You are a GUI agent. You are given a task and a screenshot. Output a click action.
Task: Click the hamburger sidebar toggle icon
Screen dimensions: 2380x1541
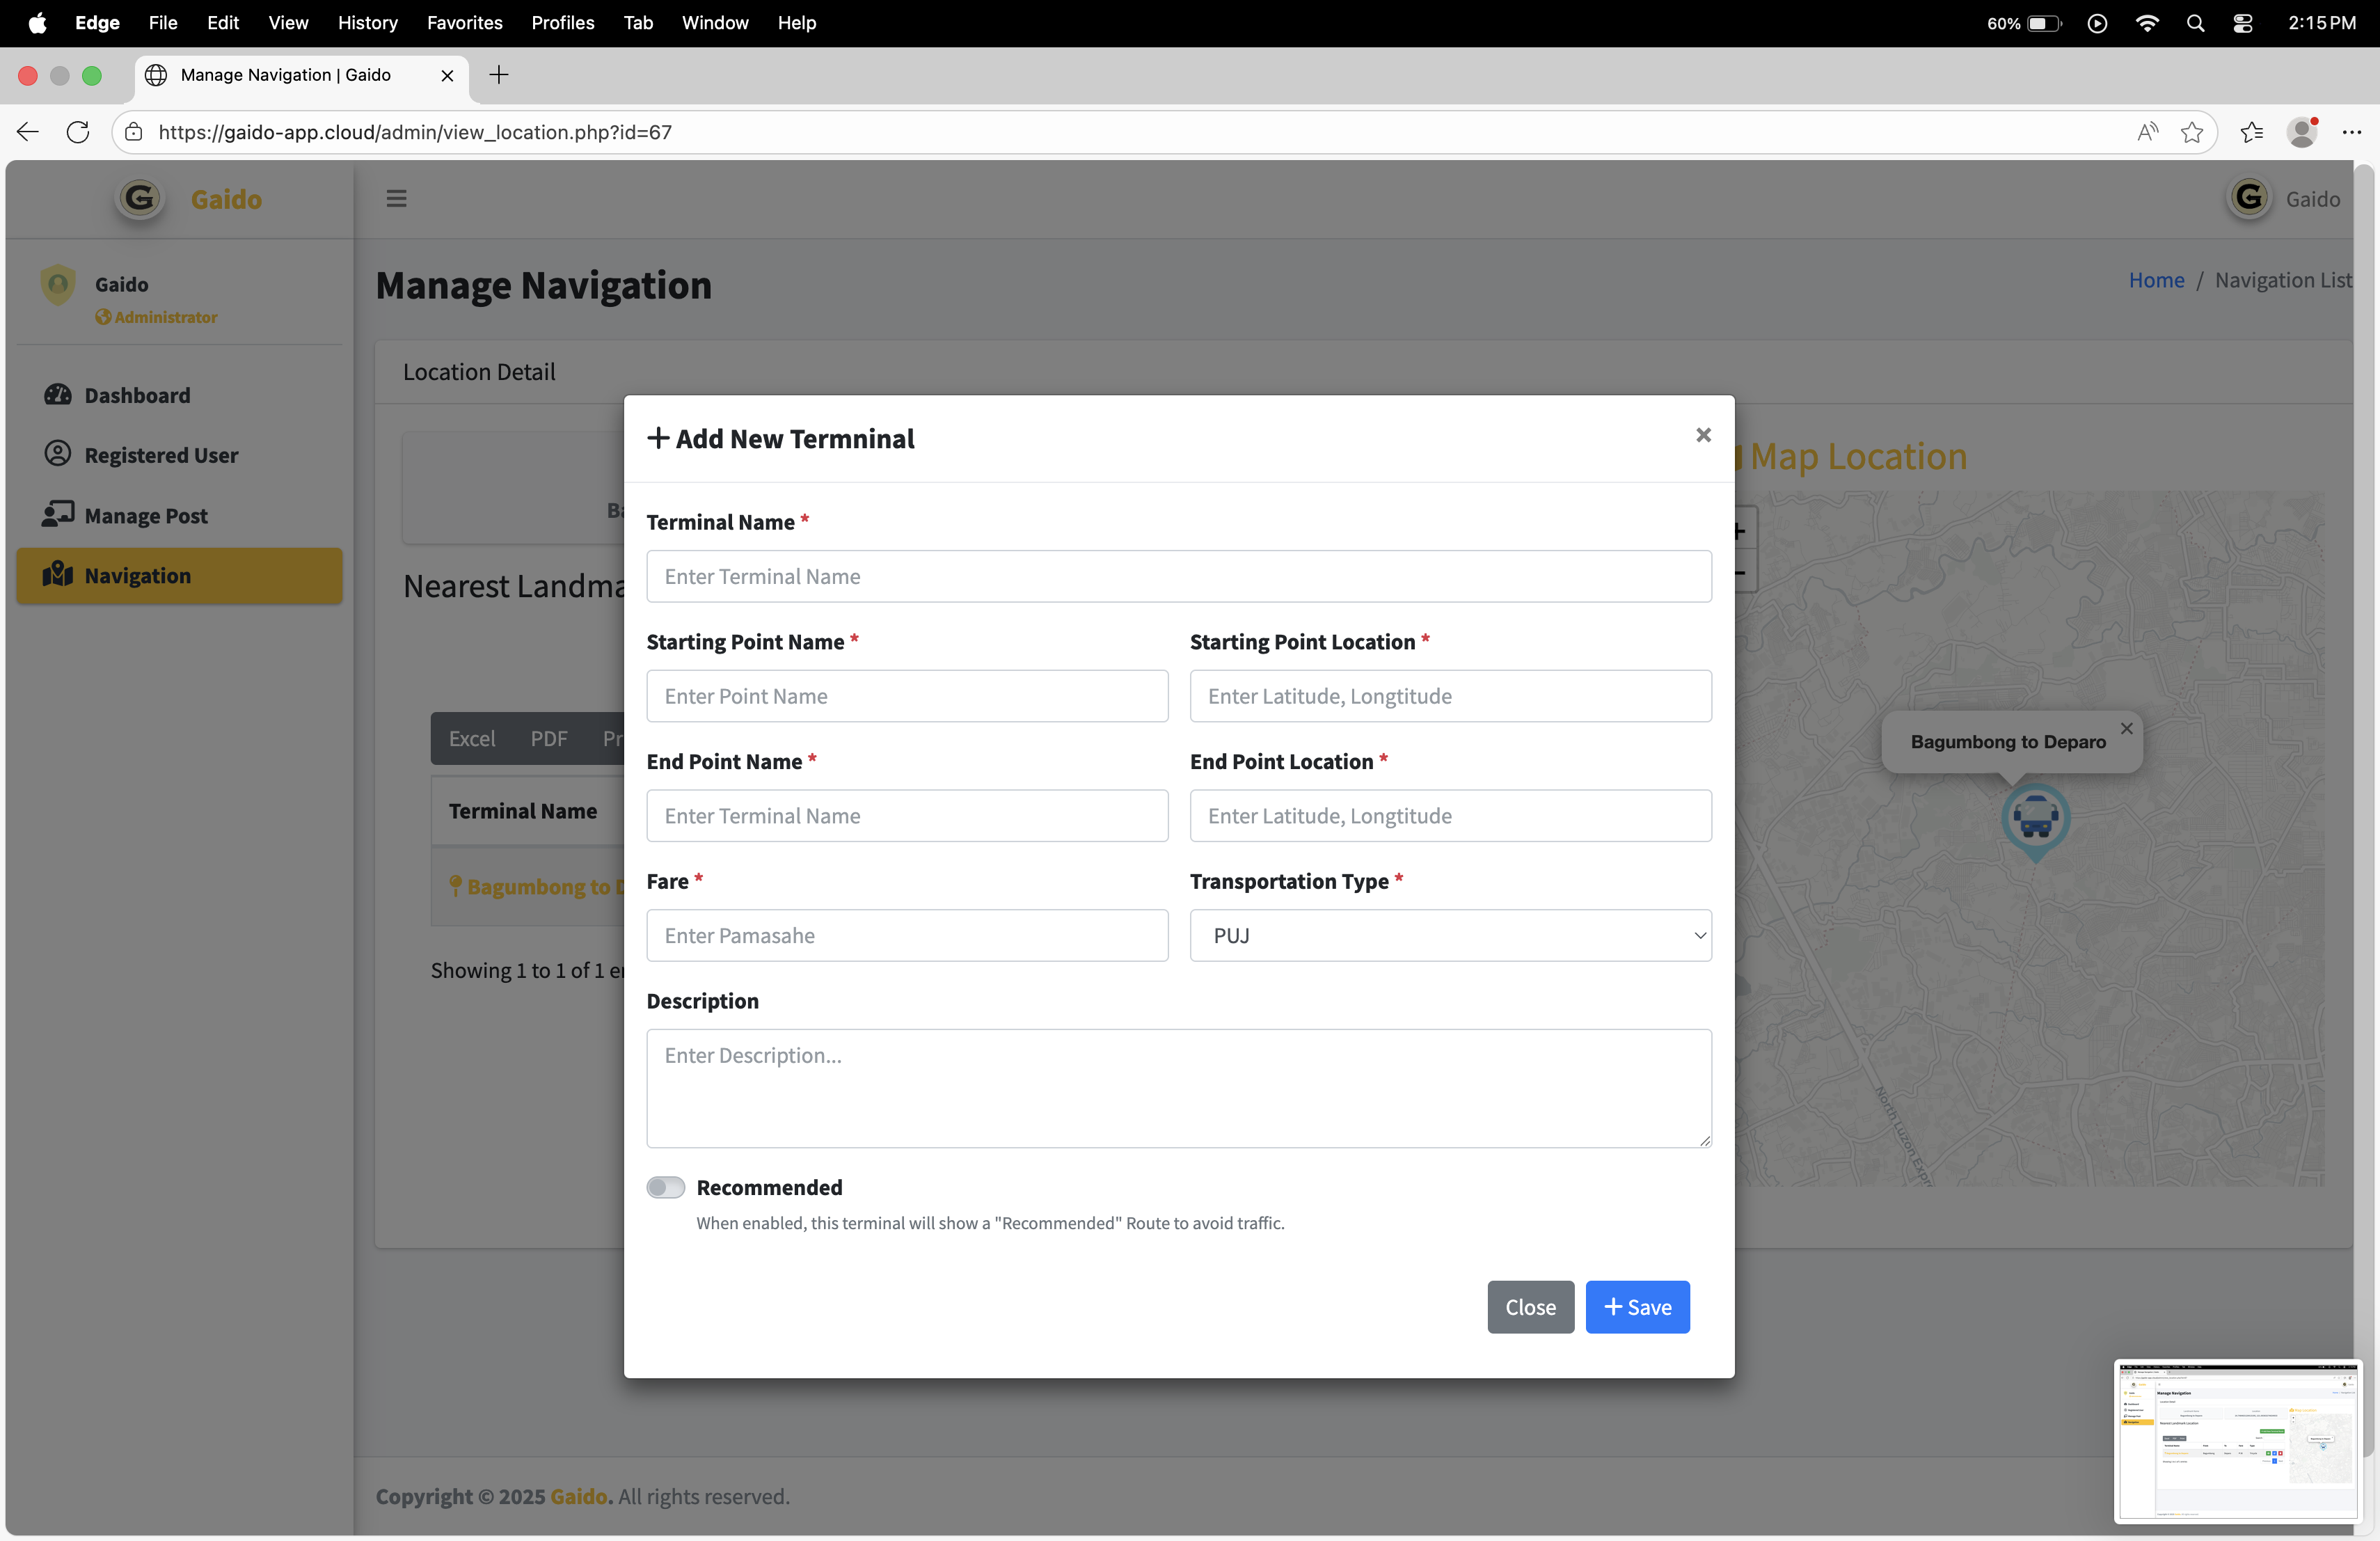point(396,198)
